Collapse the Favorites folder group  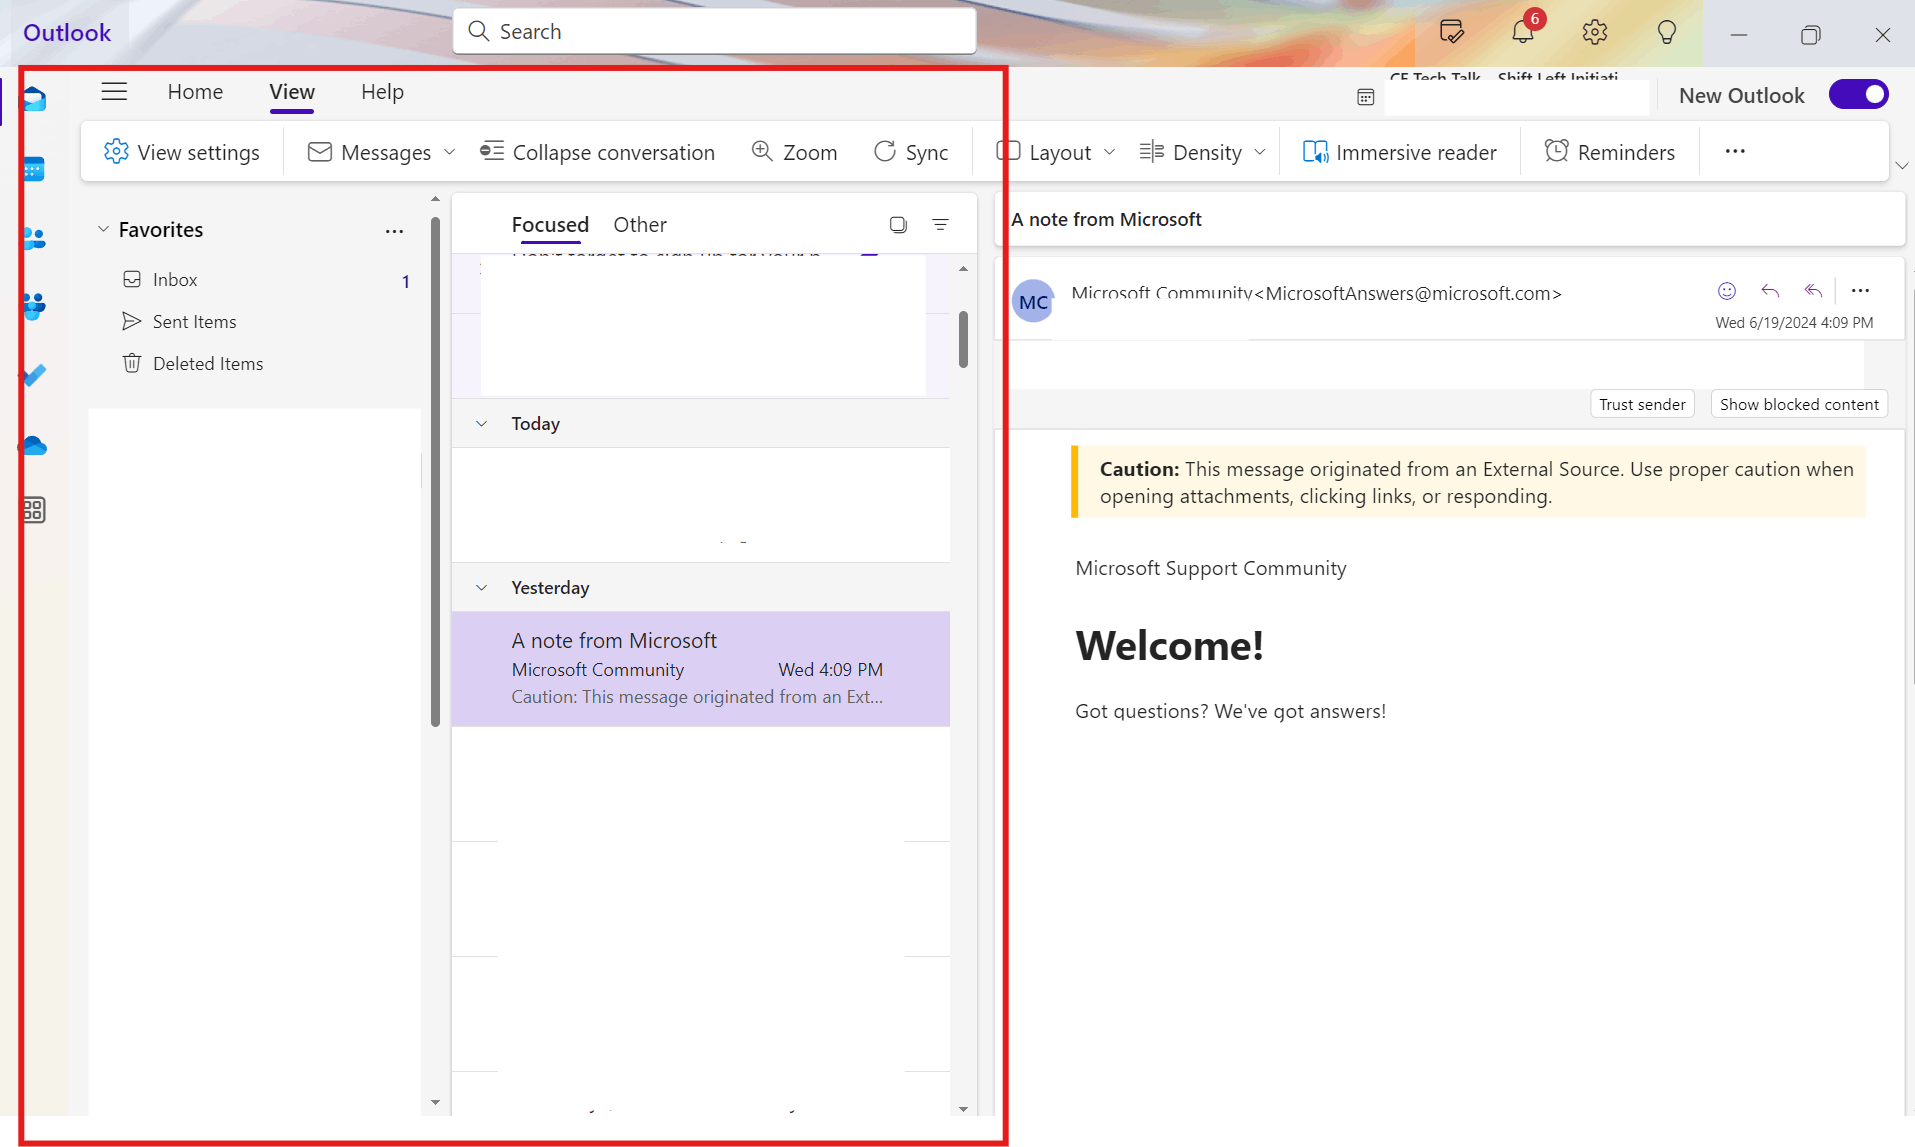click(103, 229)
